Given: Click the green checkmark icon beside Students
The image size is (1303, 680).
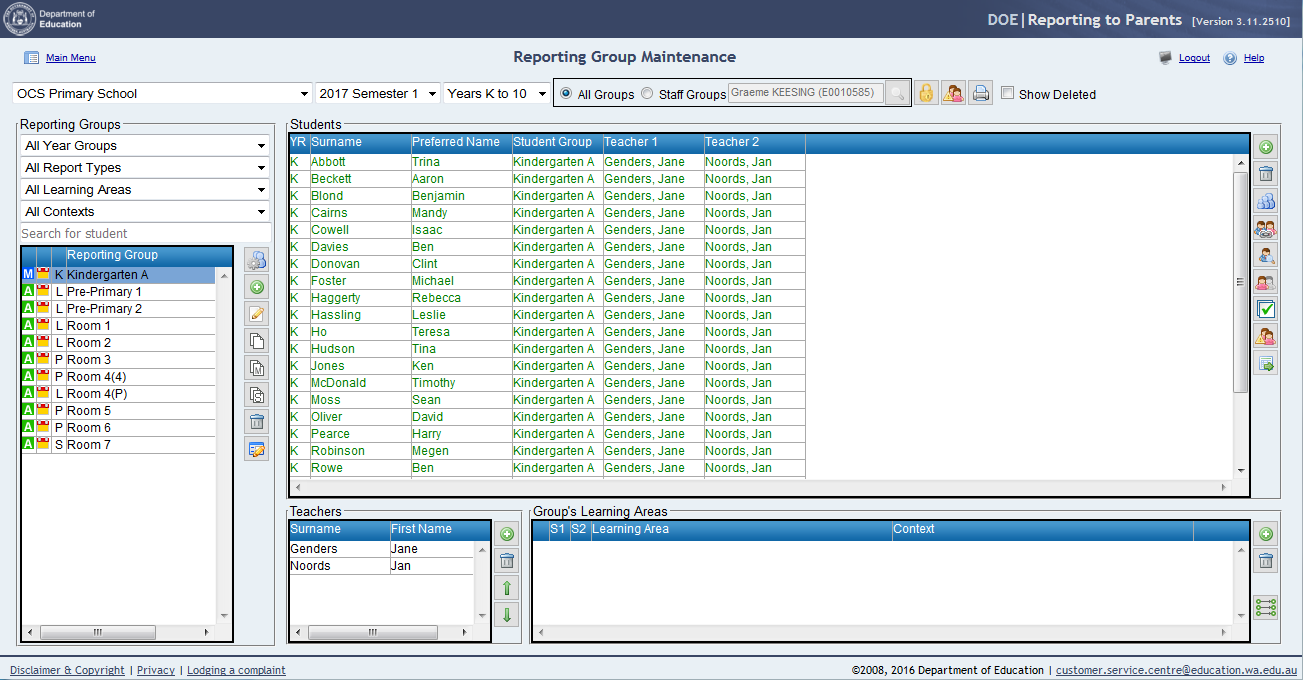Looking at the screenshot, I should (1266, 309).
